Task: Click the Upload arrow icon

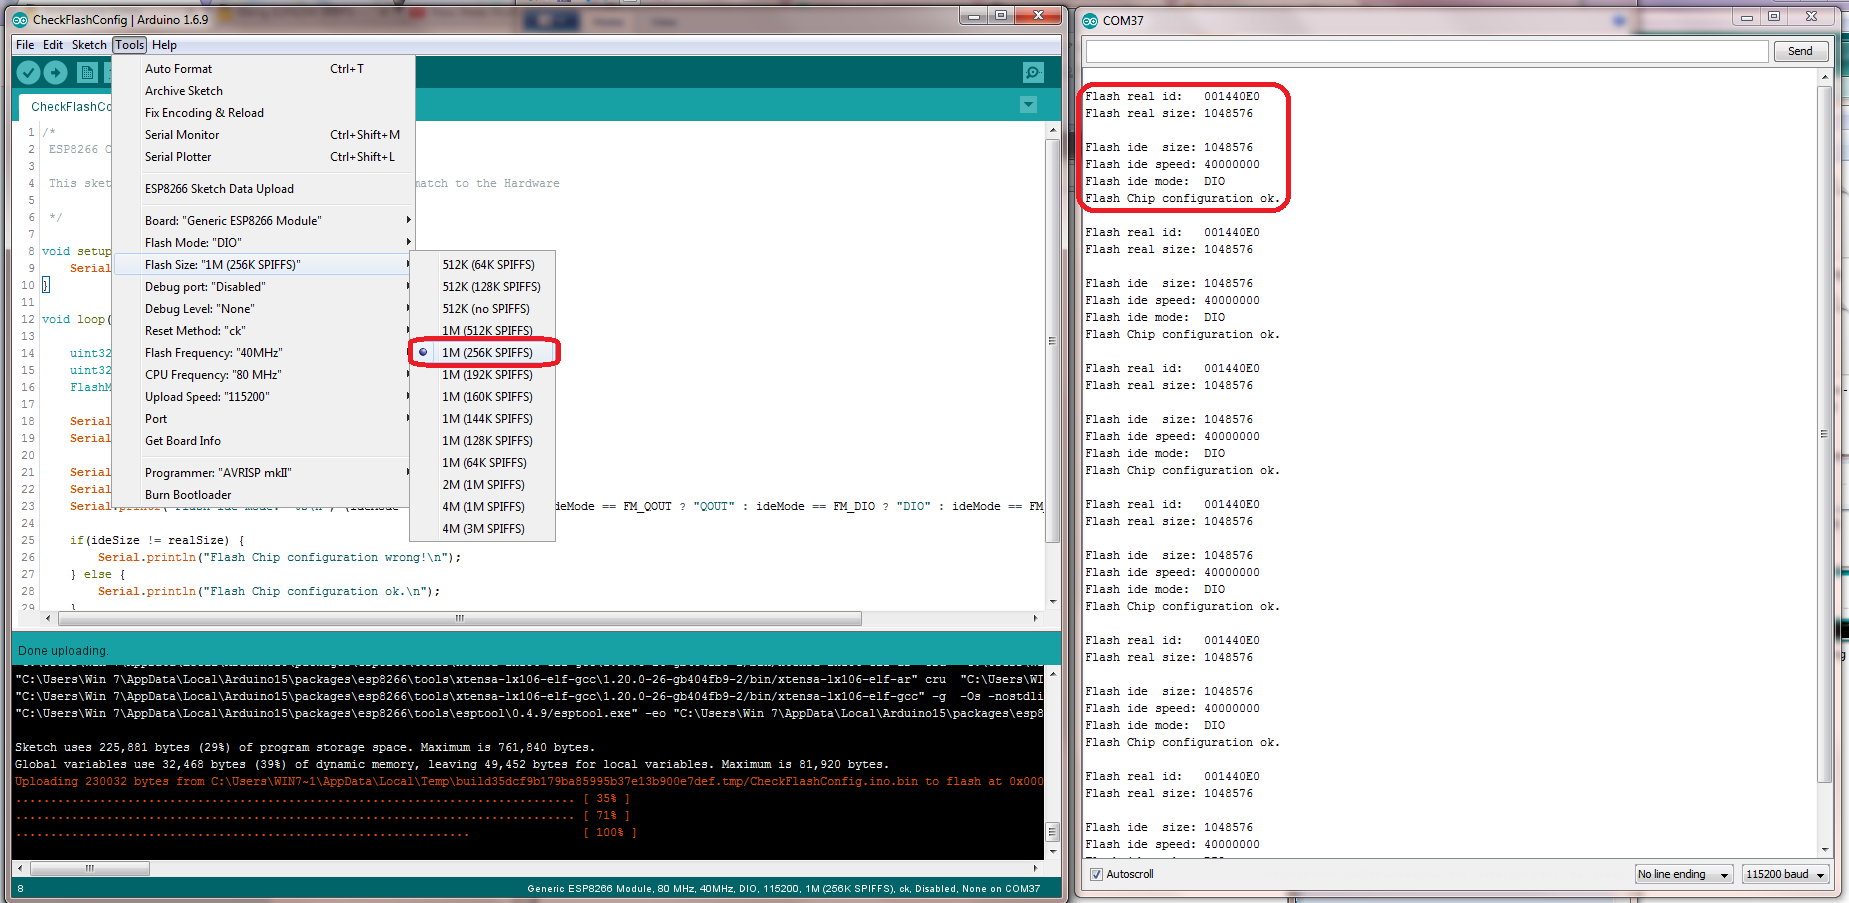Action: pyautogui.click(x=56, y=72)
